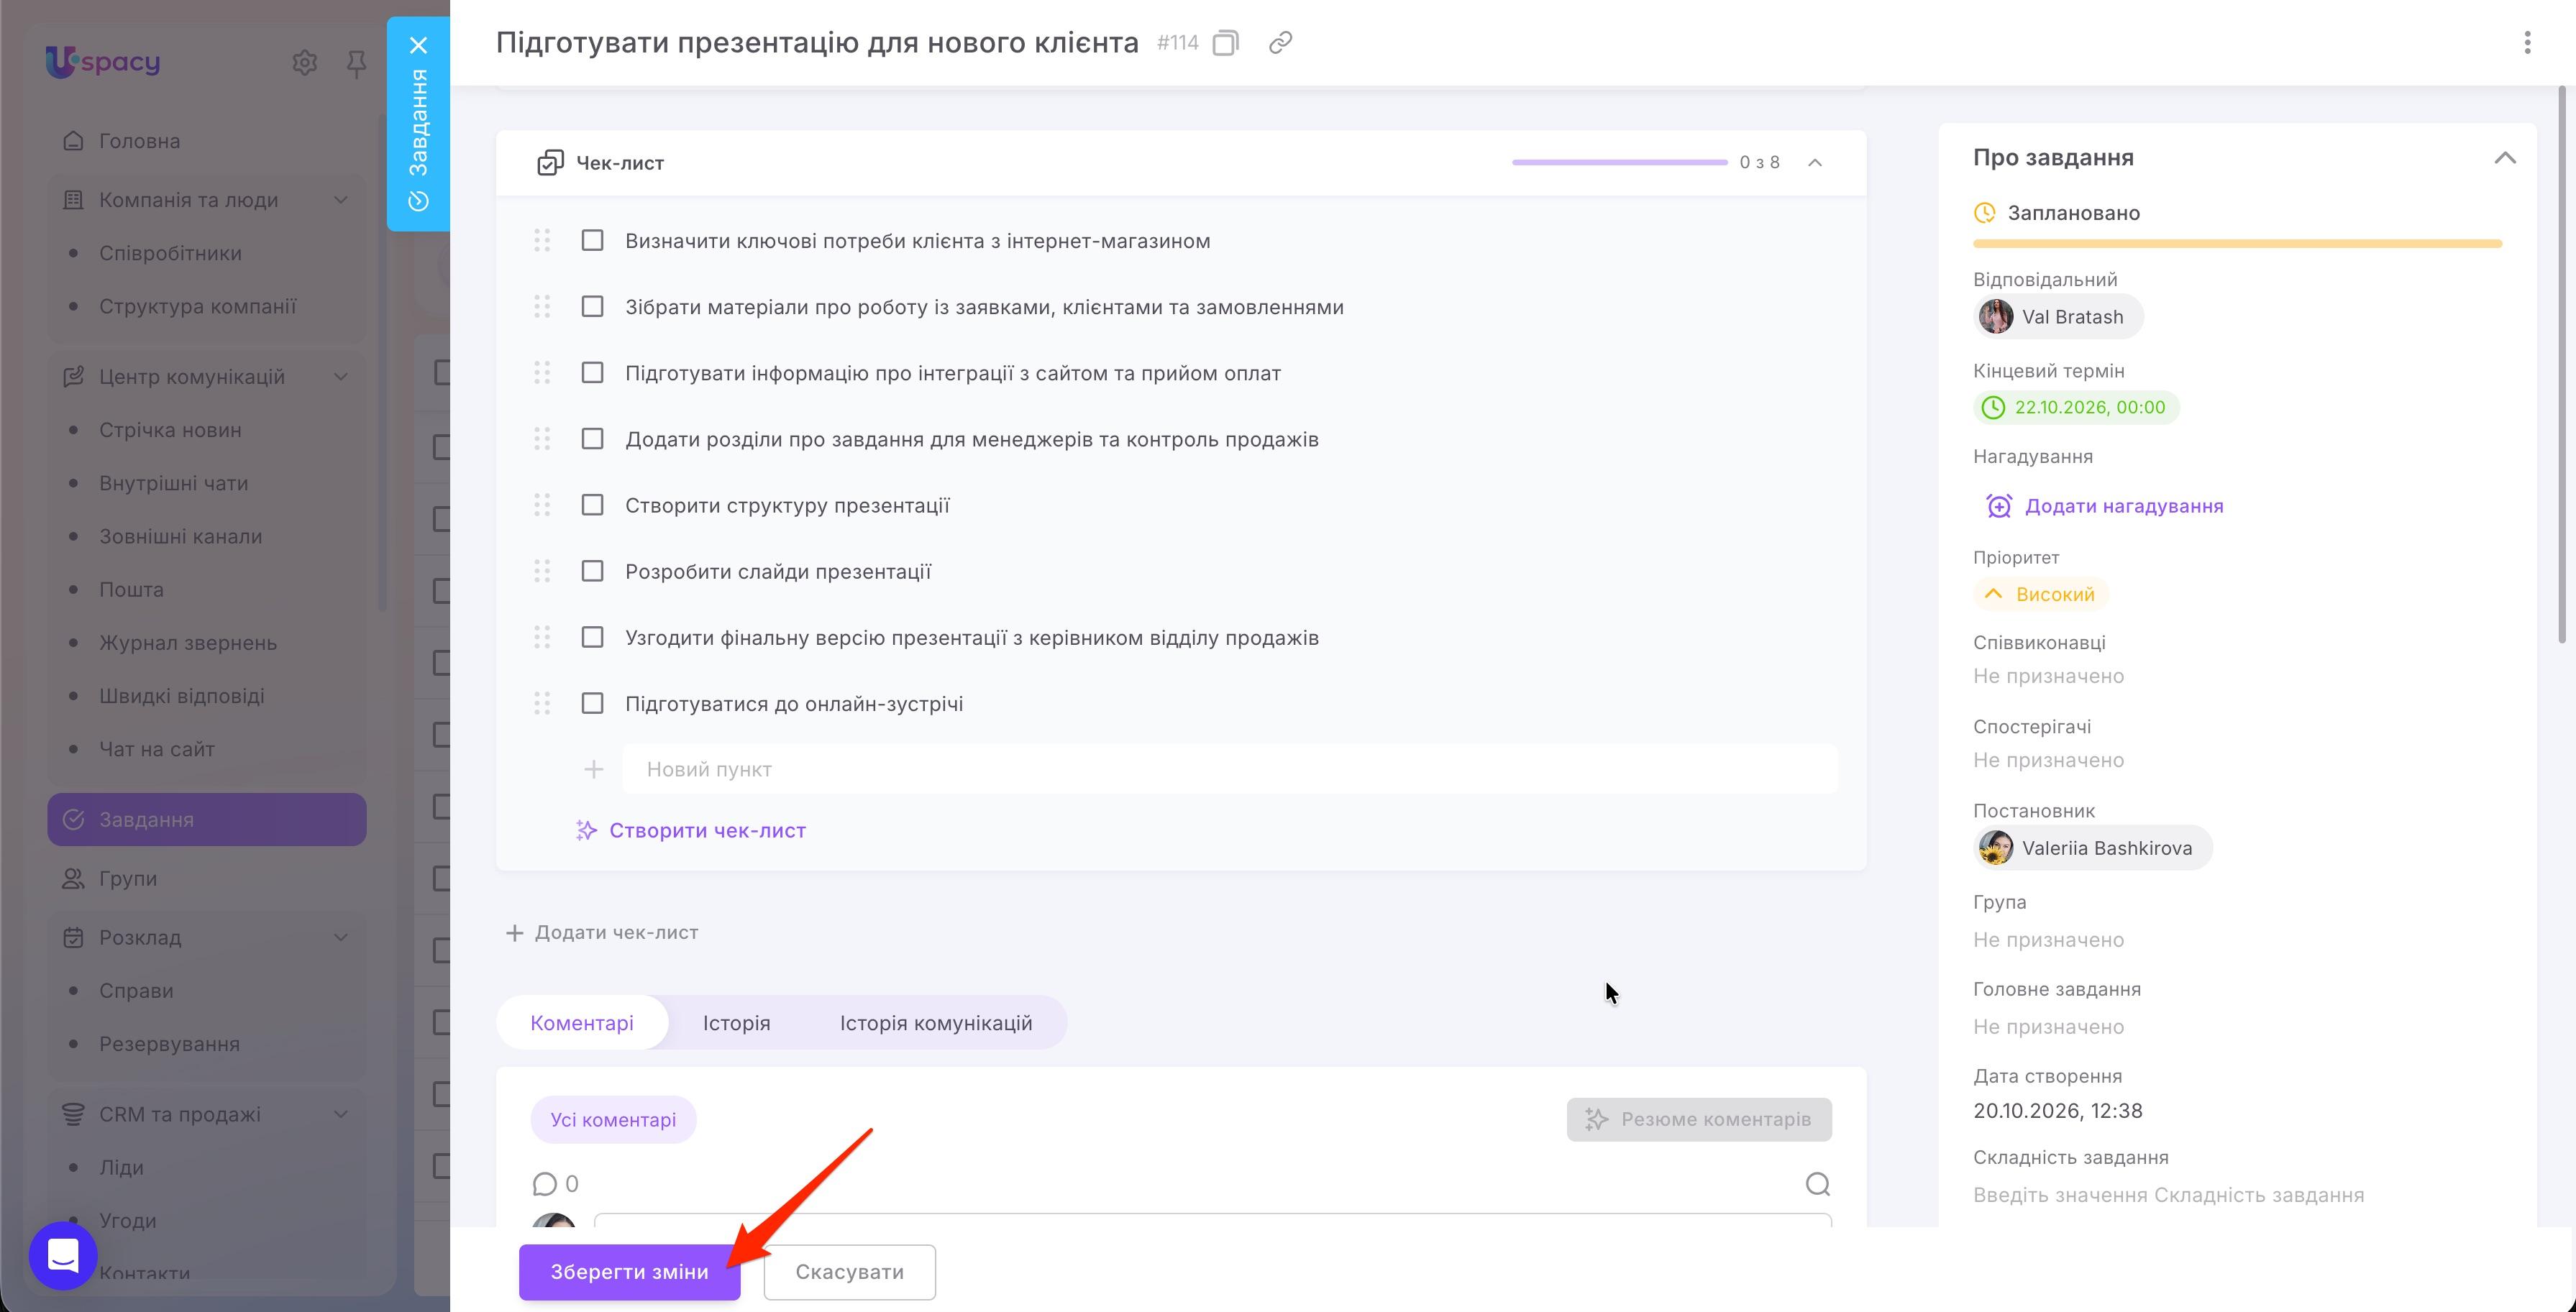Select the Коментарі tab
This screenshot has width=2576, height=1312.
point(582,1023)
